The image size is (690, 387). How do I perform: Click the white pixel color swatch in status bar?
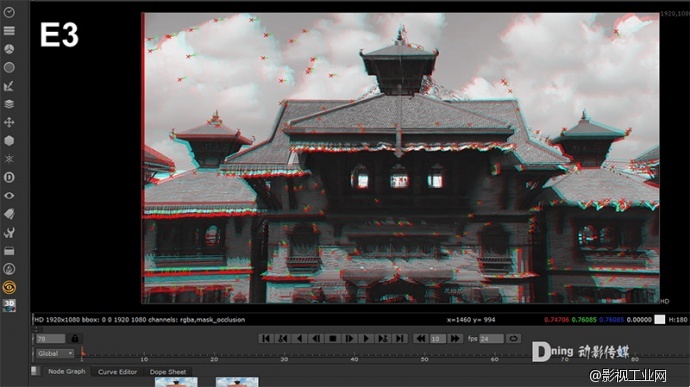(660, 320)
